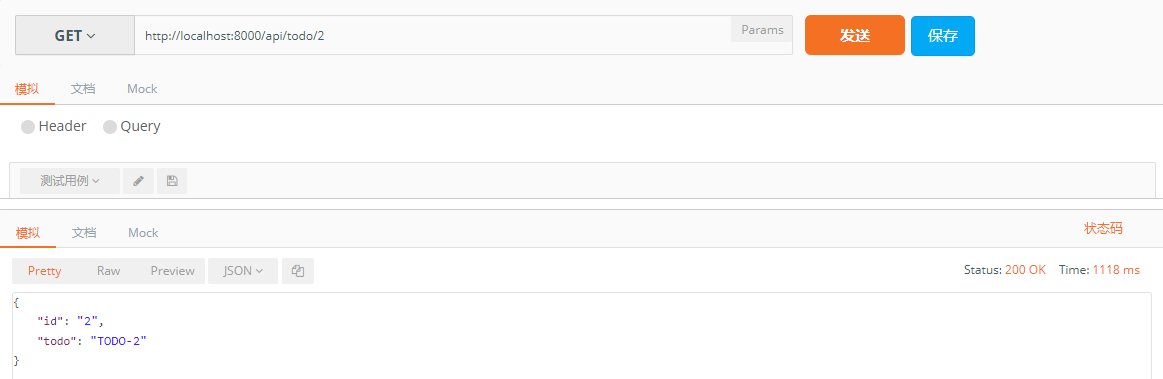Click the Params button in the URL bar
This screenshot has height=379, width=1163.
click(762, 30)
